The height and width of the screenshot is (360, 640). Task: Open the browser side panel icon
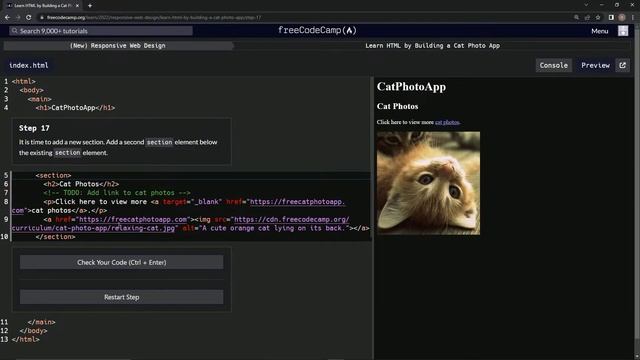tap(611, 18)
